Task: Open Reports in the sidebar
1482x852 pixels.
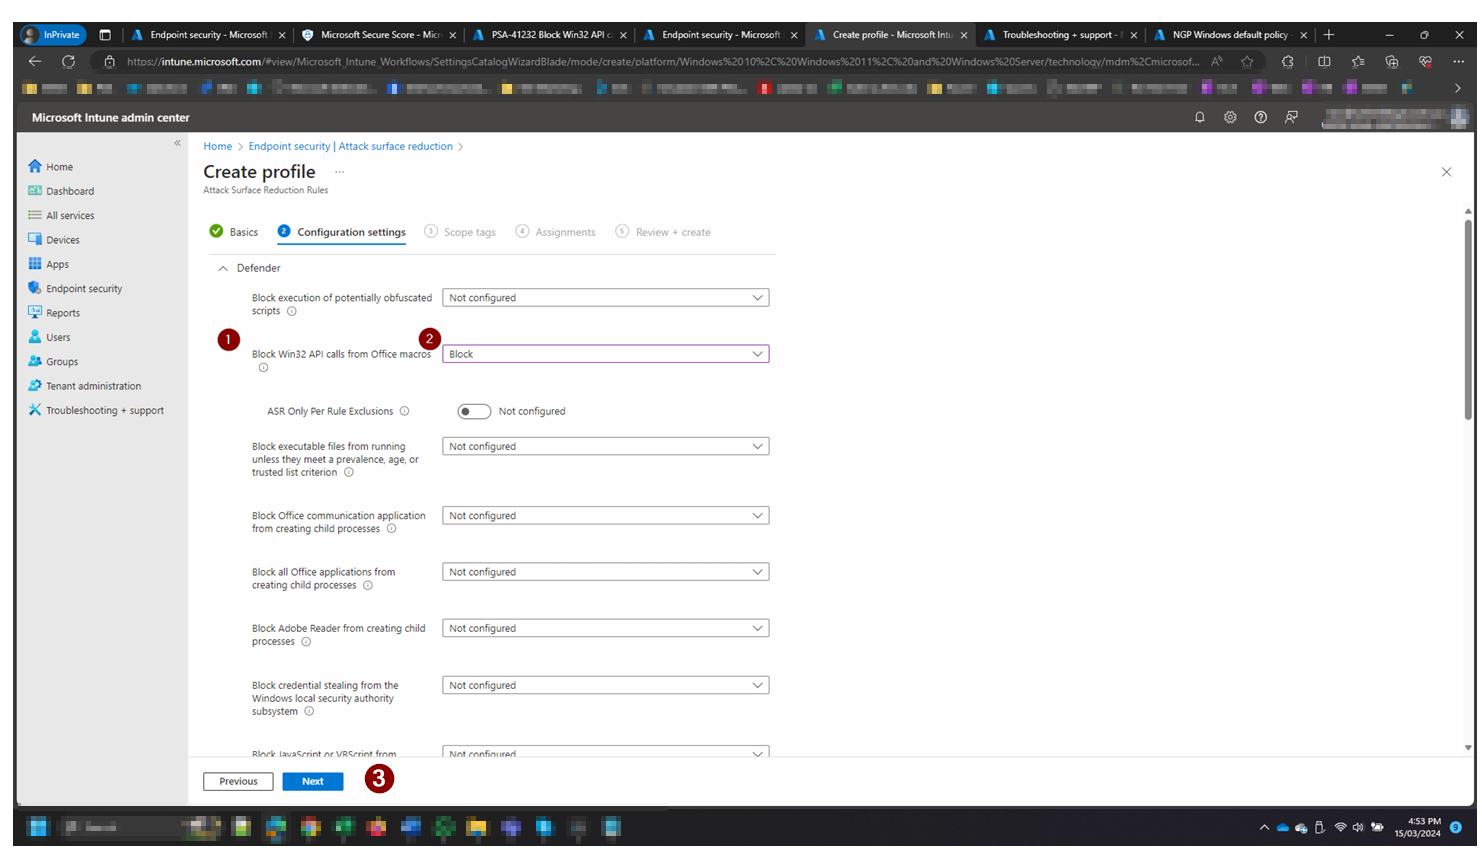Action: click(x=54, y=313)
